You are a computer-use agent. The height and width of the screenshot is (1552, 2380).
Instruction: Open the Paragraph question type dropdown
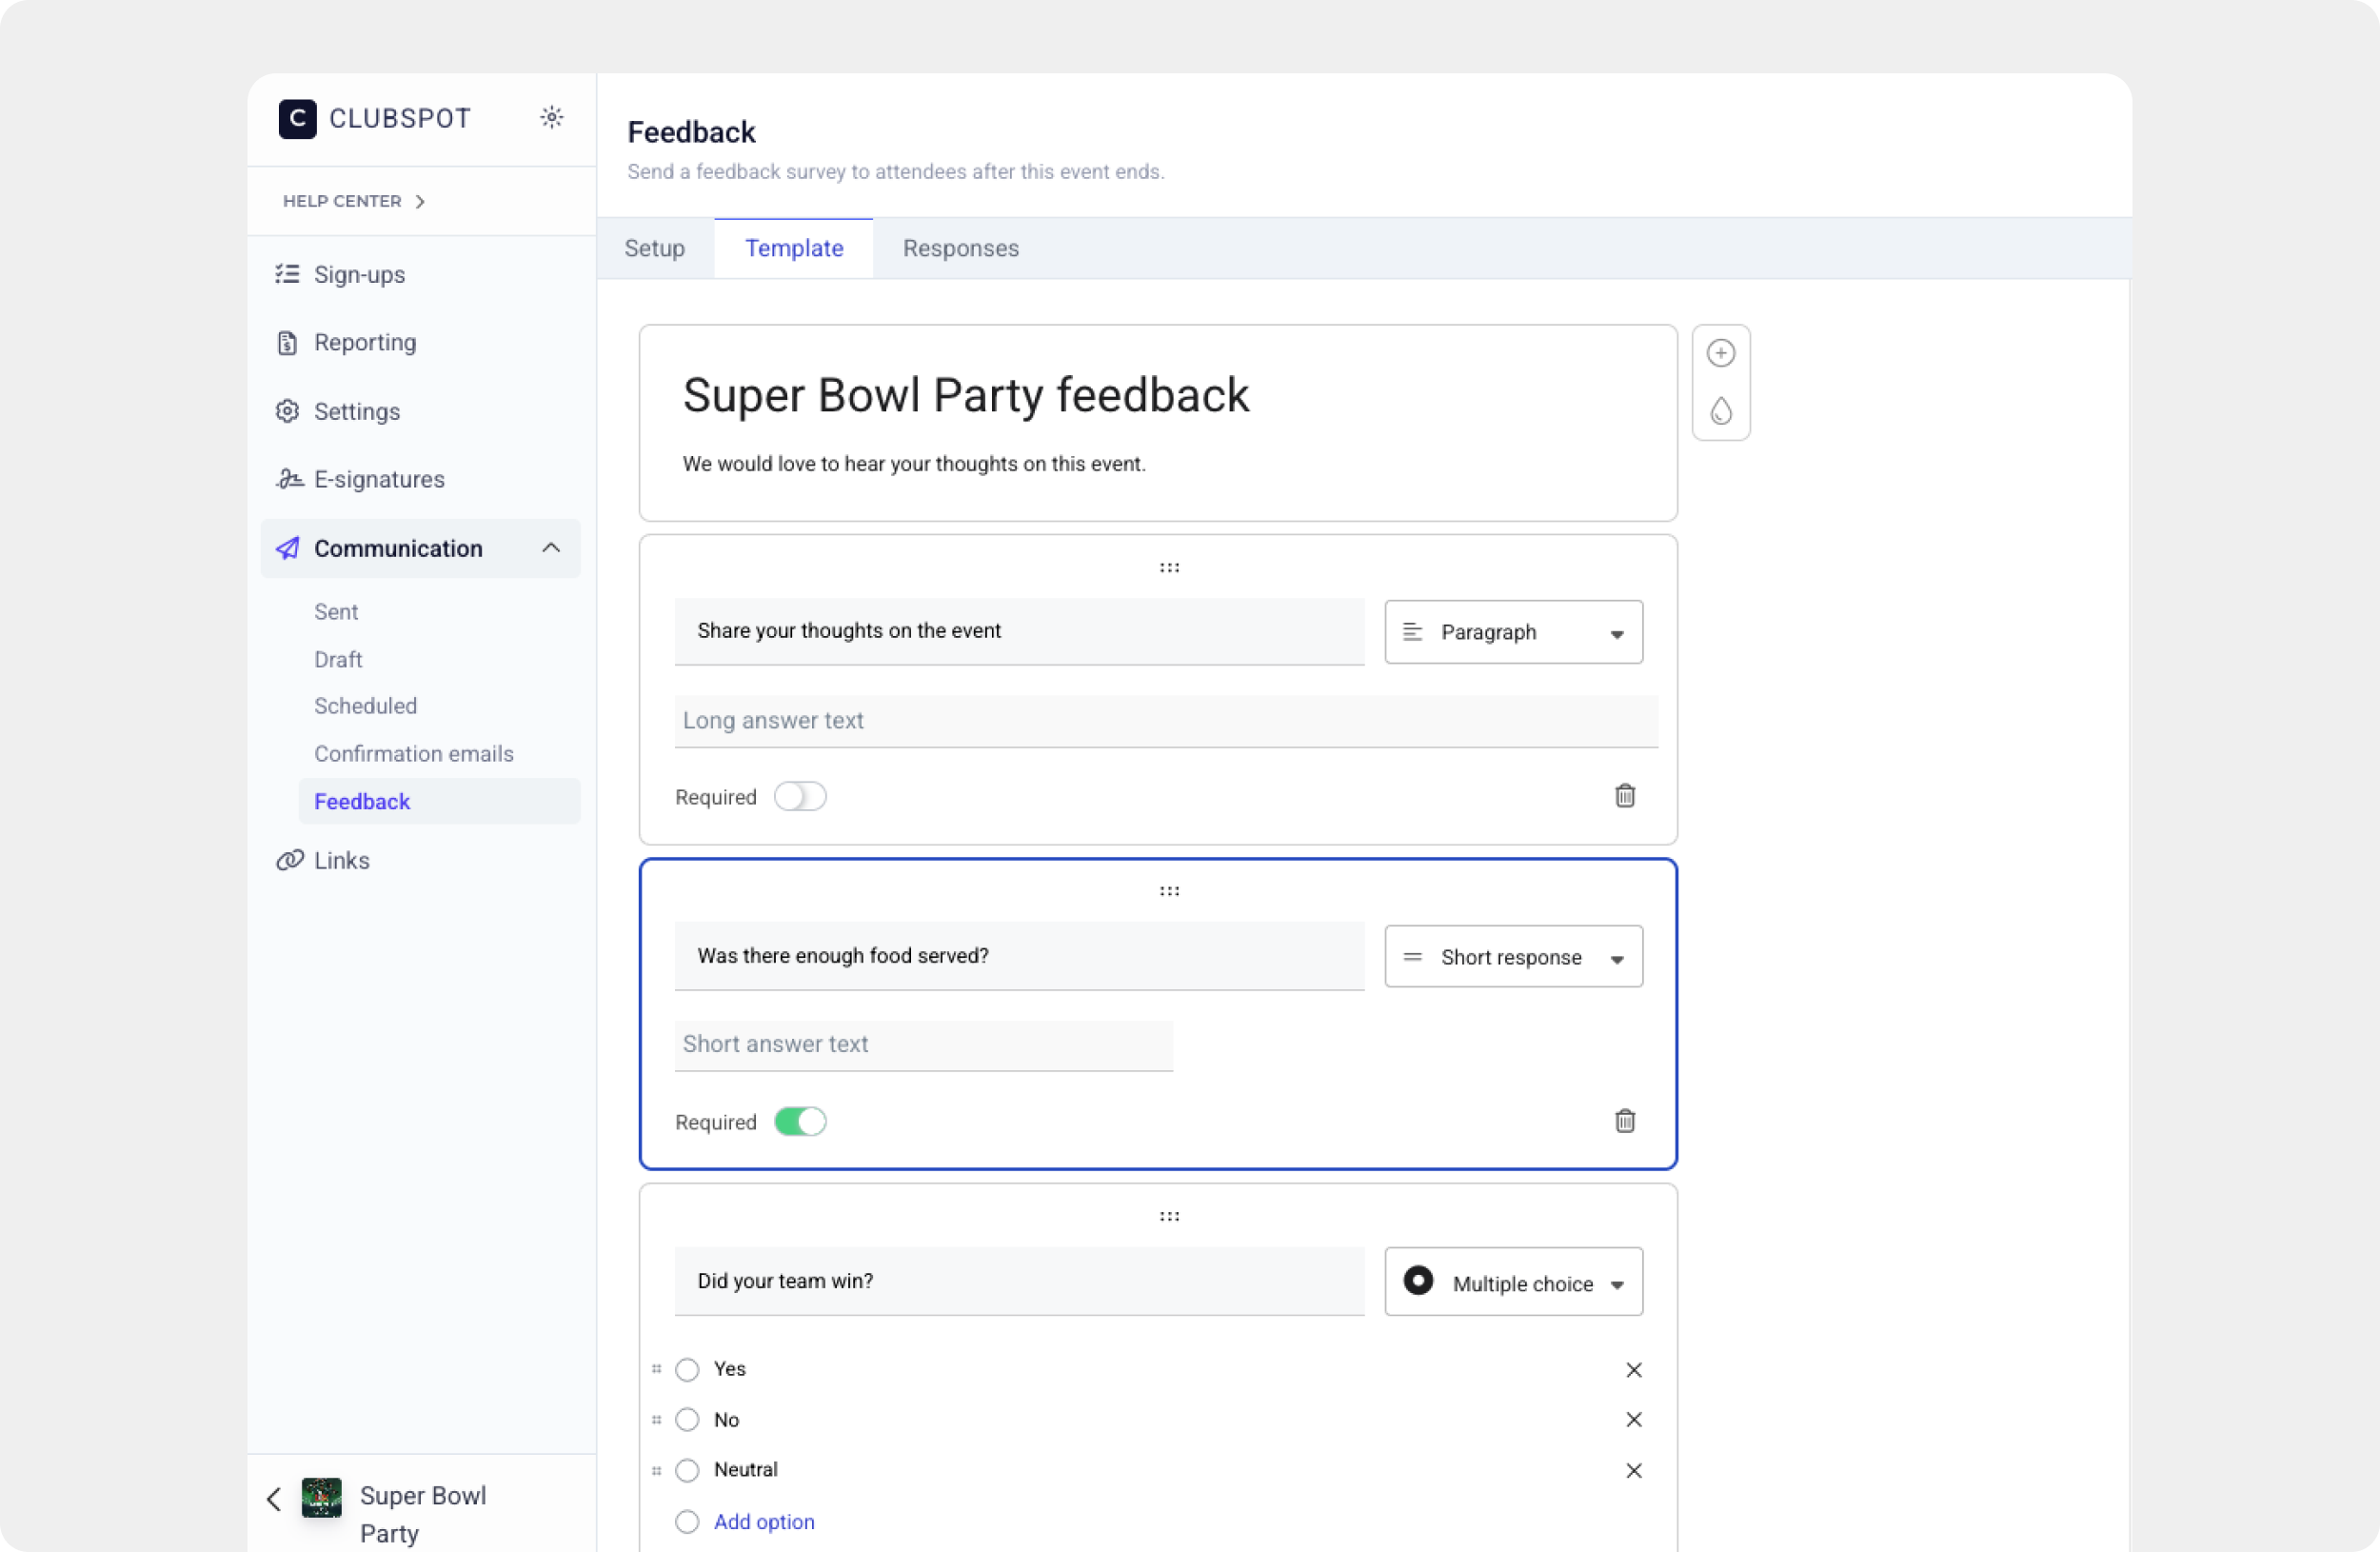(1513, 632)
